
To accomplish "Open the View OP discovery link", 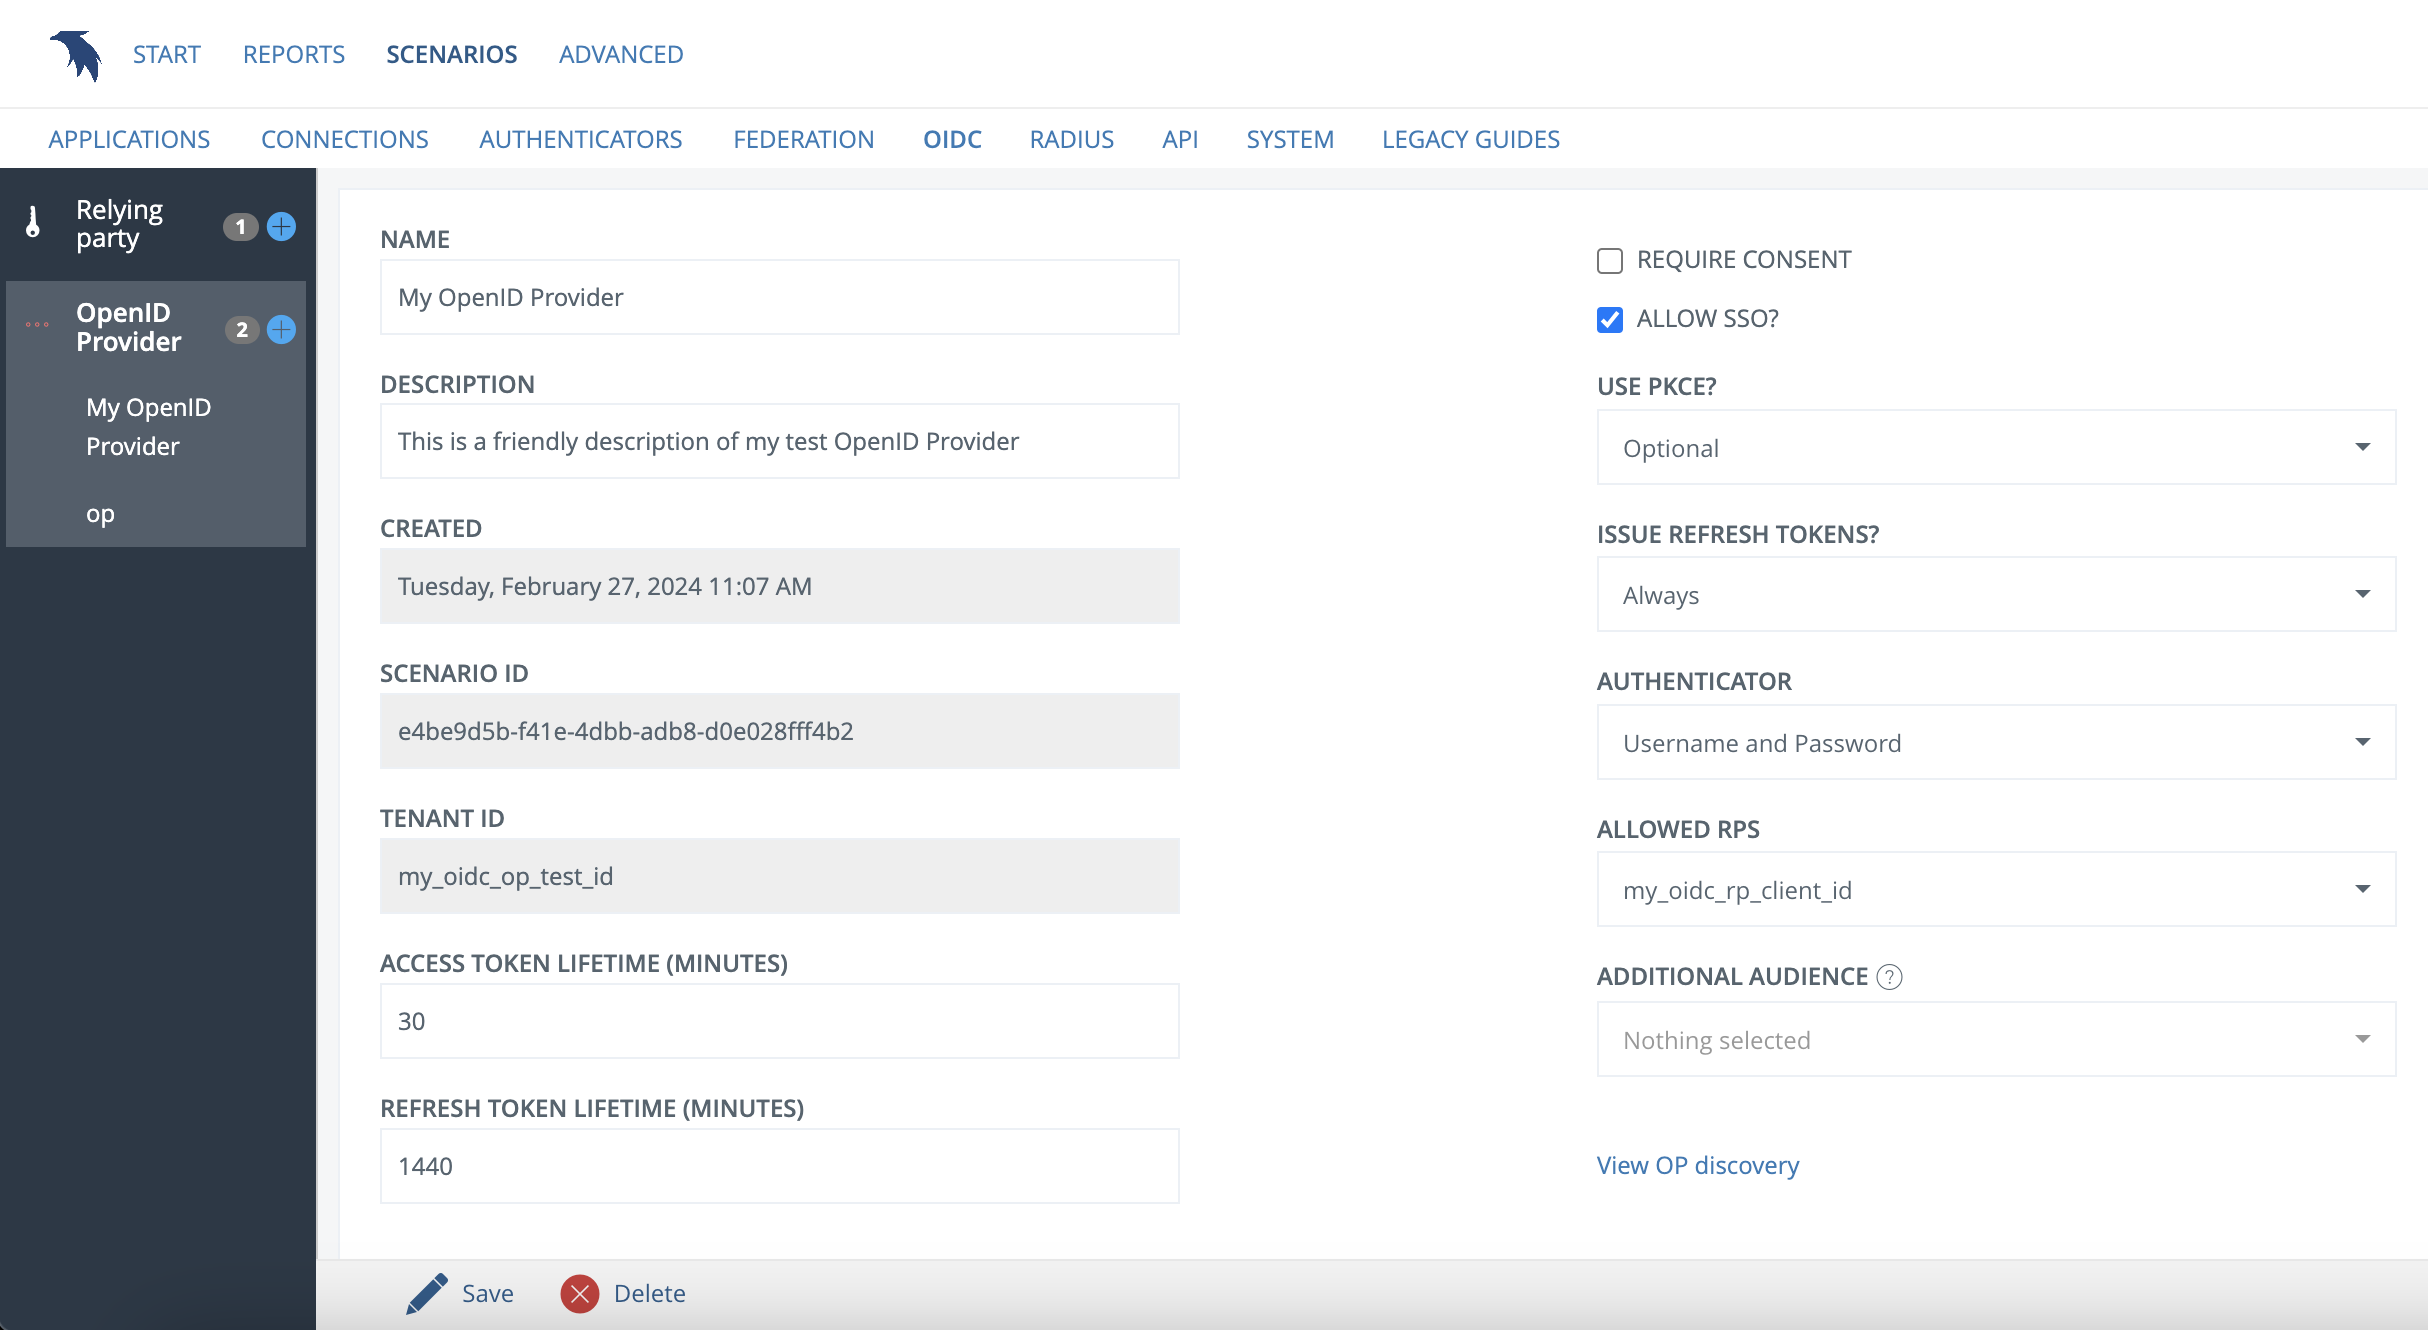I will (x=1698, y=1166).
